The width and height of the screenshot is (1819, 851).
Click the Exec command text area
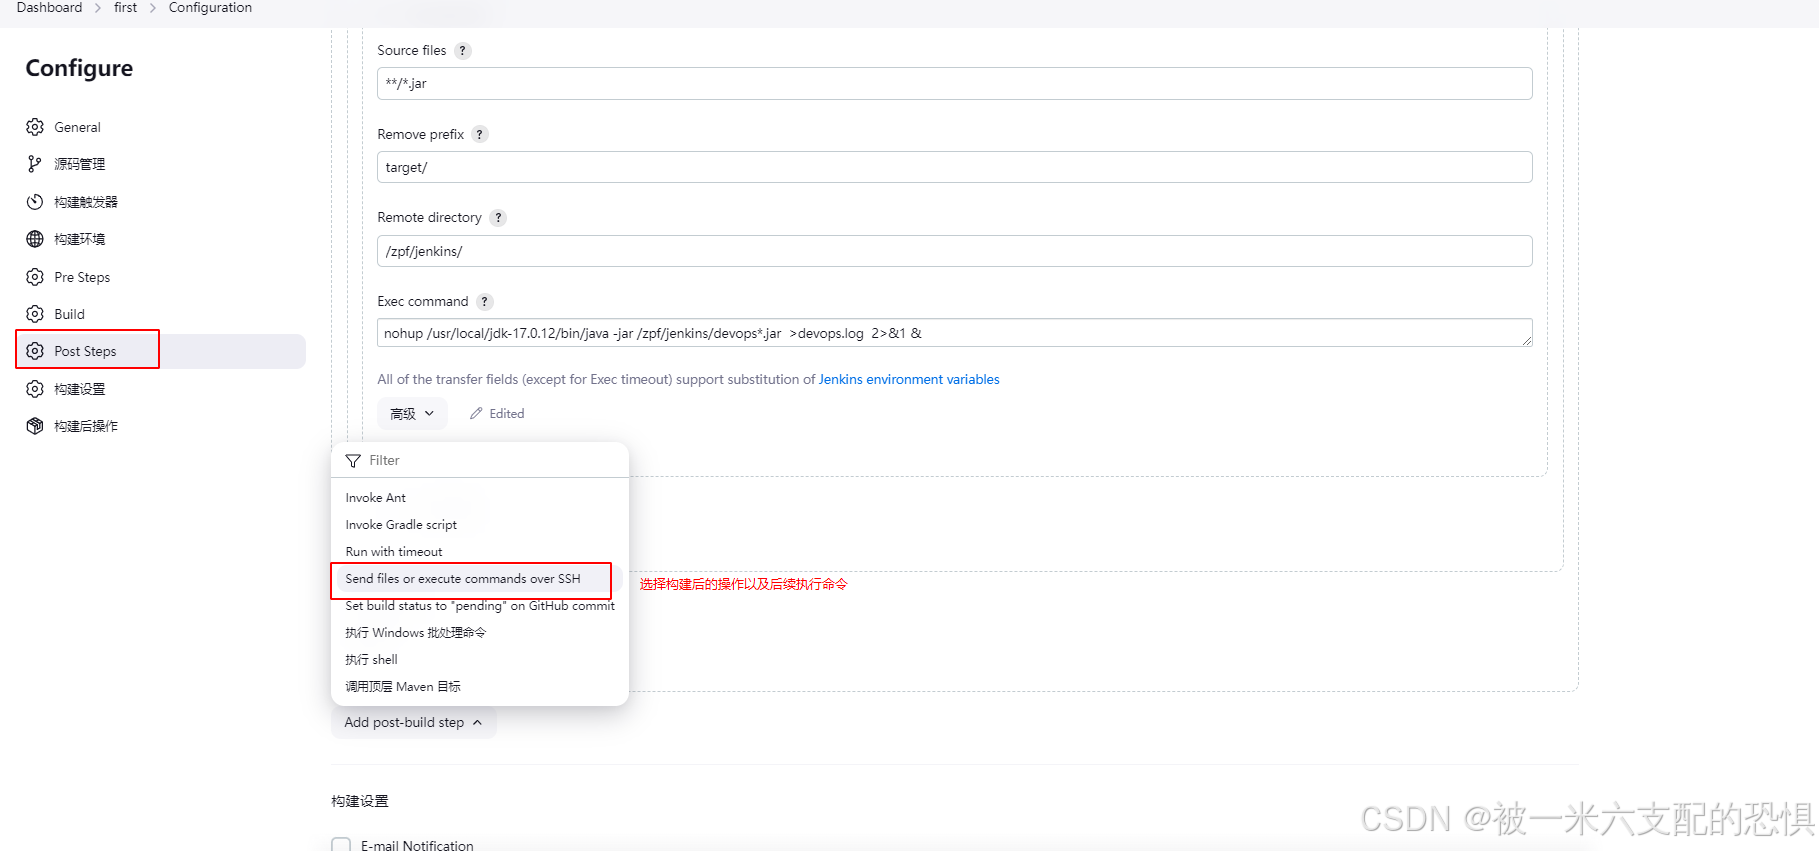(955, 333)
